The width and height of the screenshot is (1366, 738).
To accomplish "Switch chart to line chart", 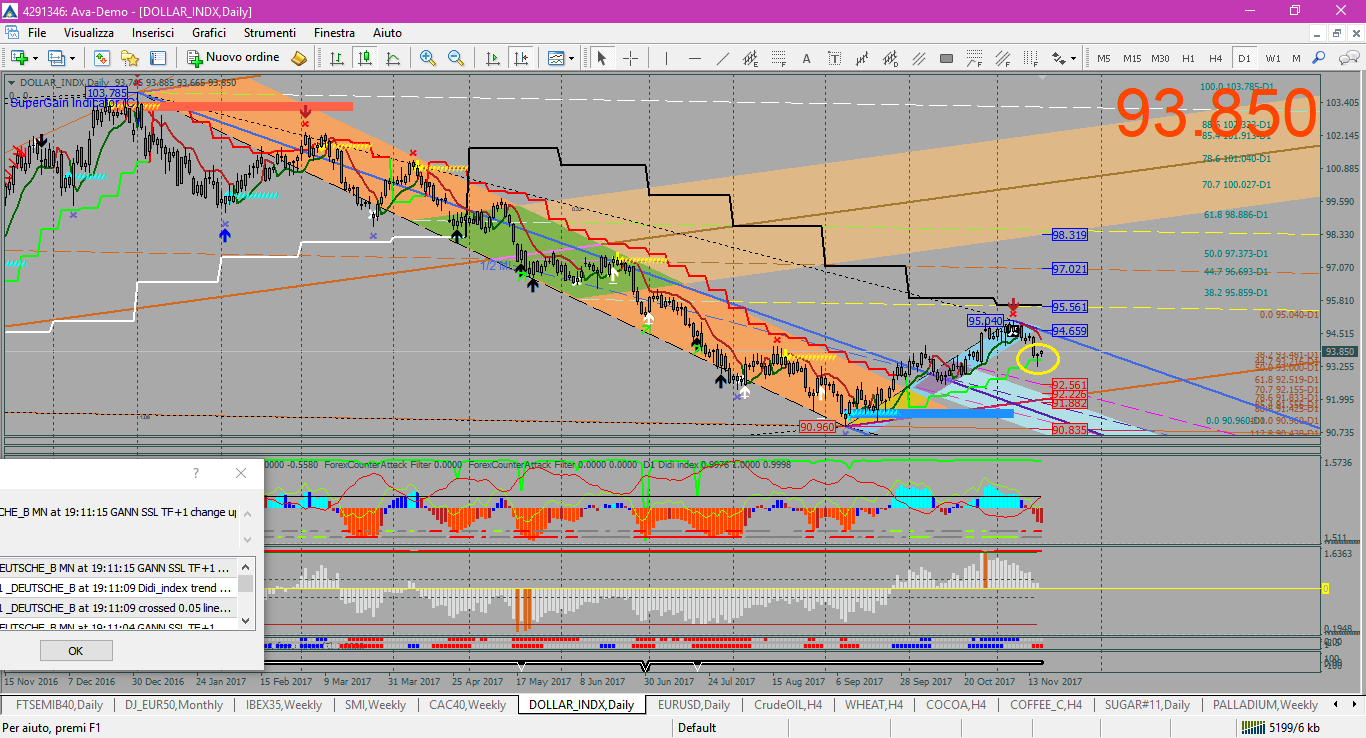I will tap(393, 58).
